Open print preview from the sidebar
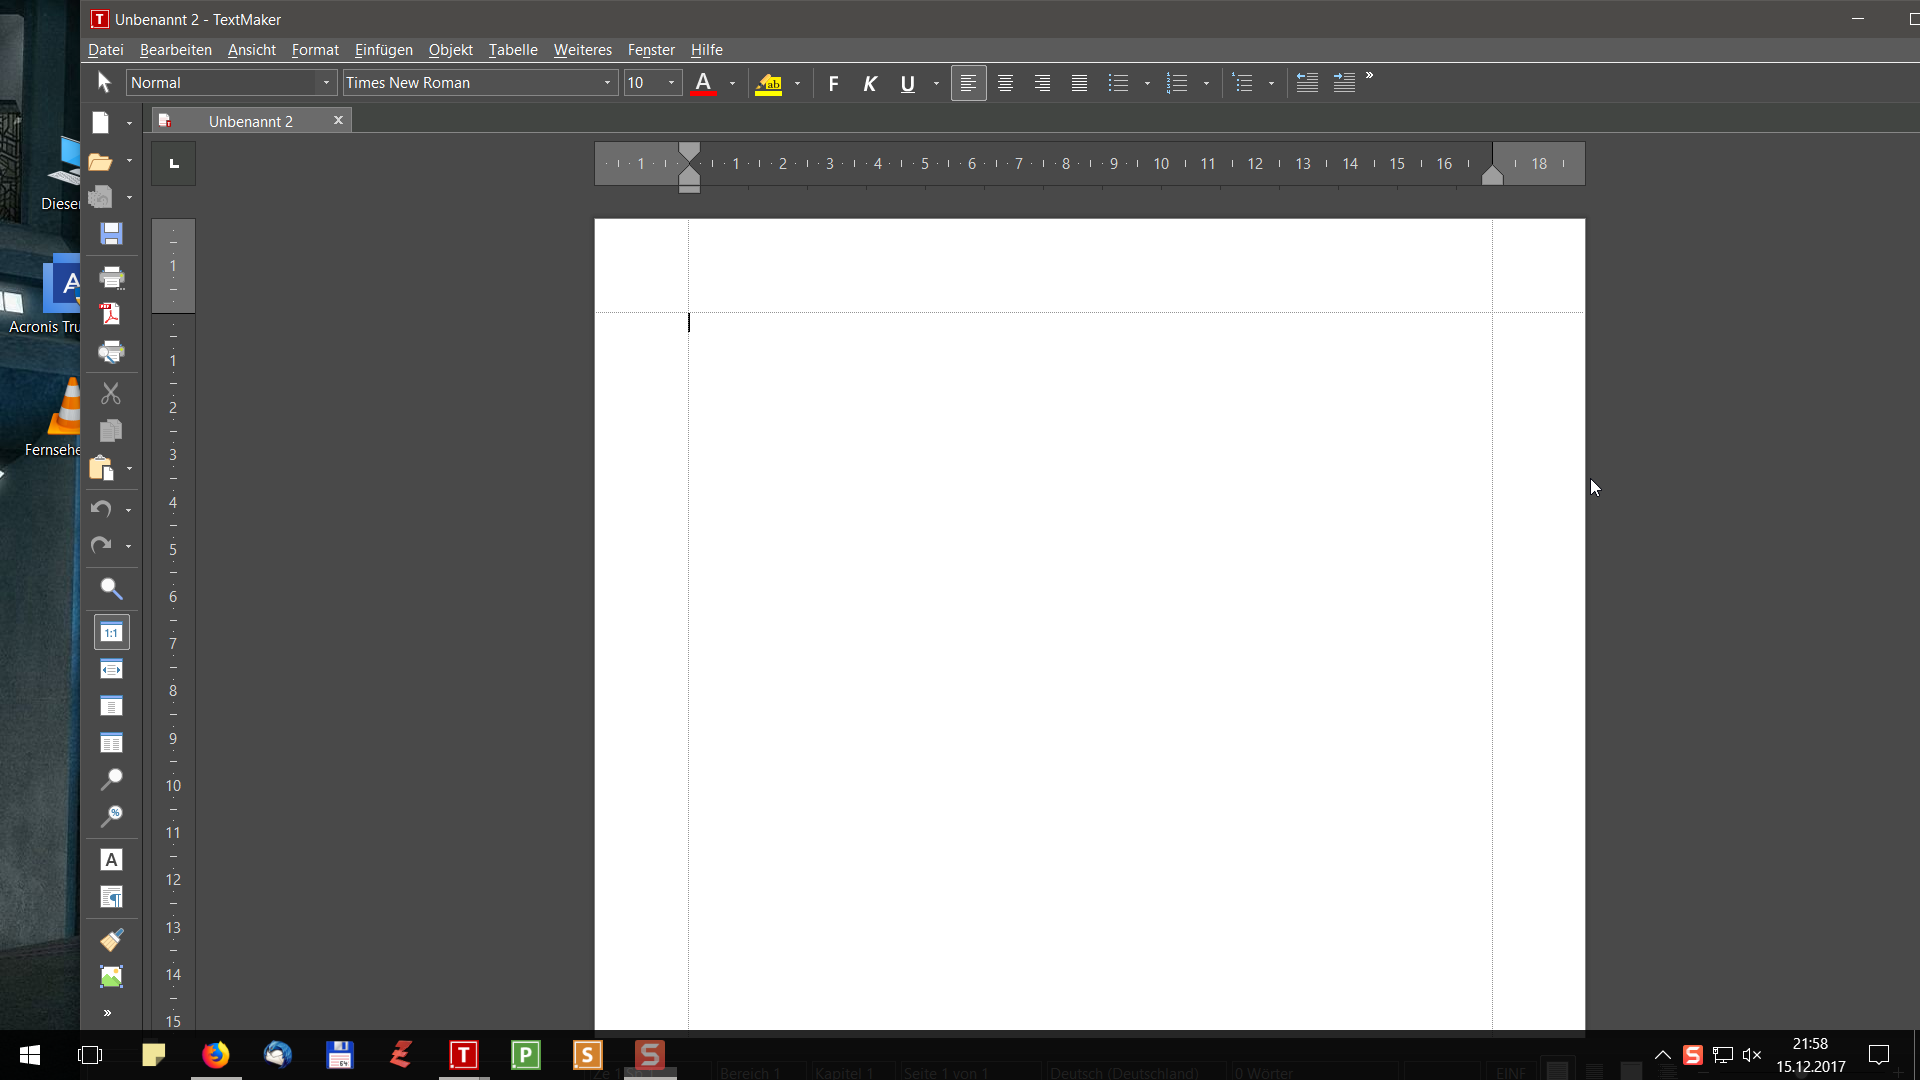The height and width of the screenshot is (1080, 1920). [x=111, y=351]
